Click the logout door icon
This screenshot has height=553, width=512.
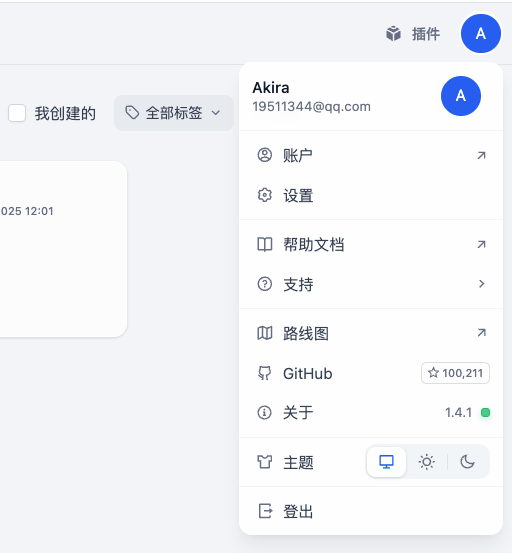[x=265, y=511]
